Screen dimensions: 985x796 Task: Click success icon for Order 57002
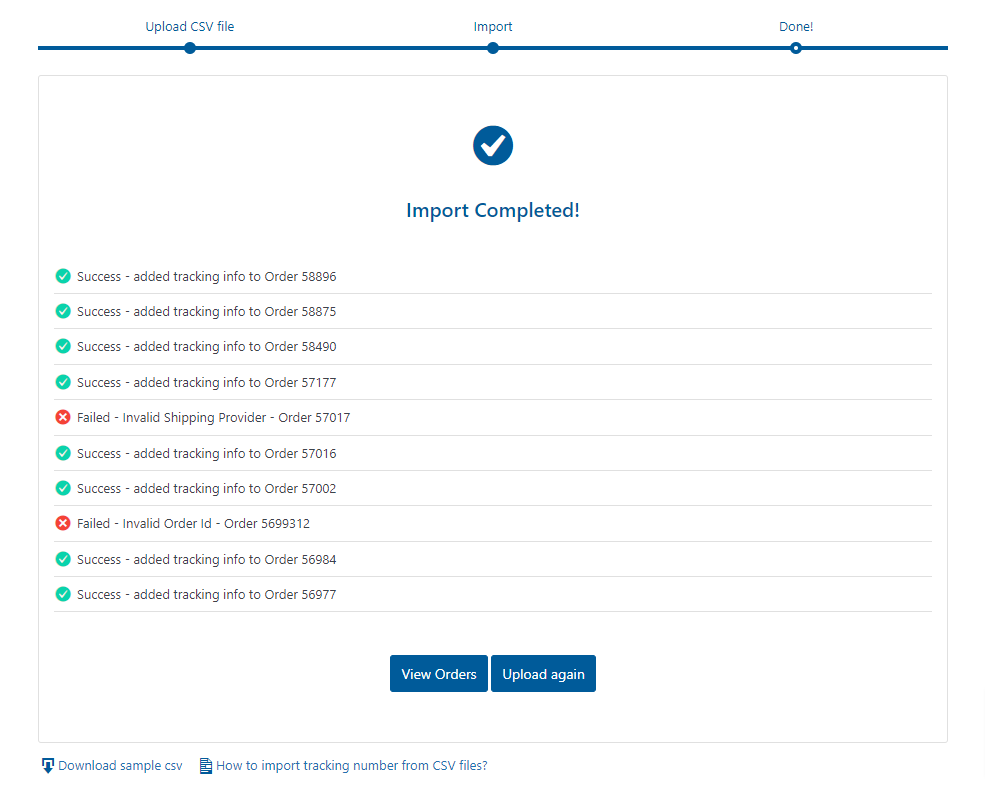(x=63, y=488)
